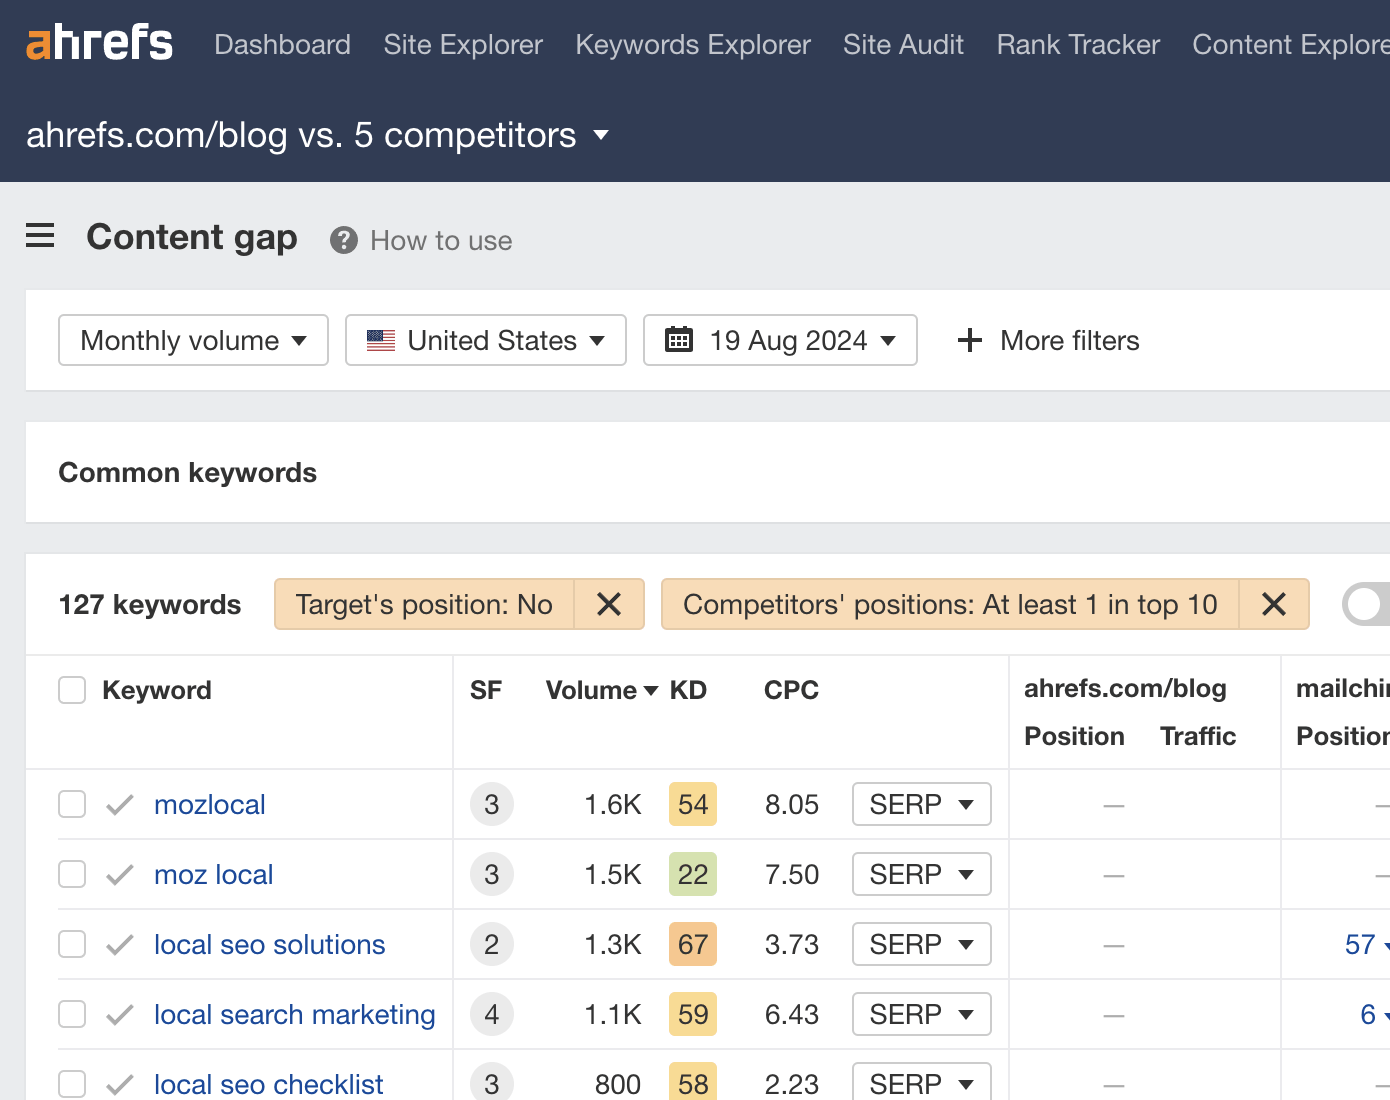
Task: Check the checkbox next to mozlocal
Action: click(x=71, y=804)
